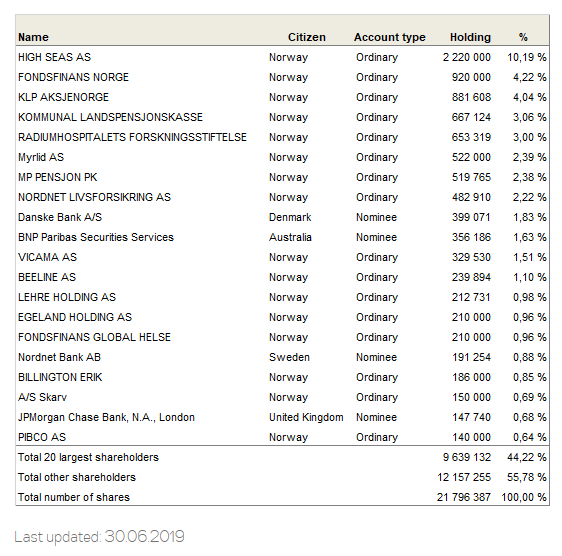Click Denmark in the Citizen column
Screen dimensions: 562x556
(290, 217)
